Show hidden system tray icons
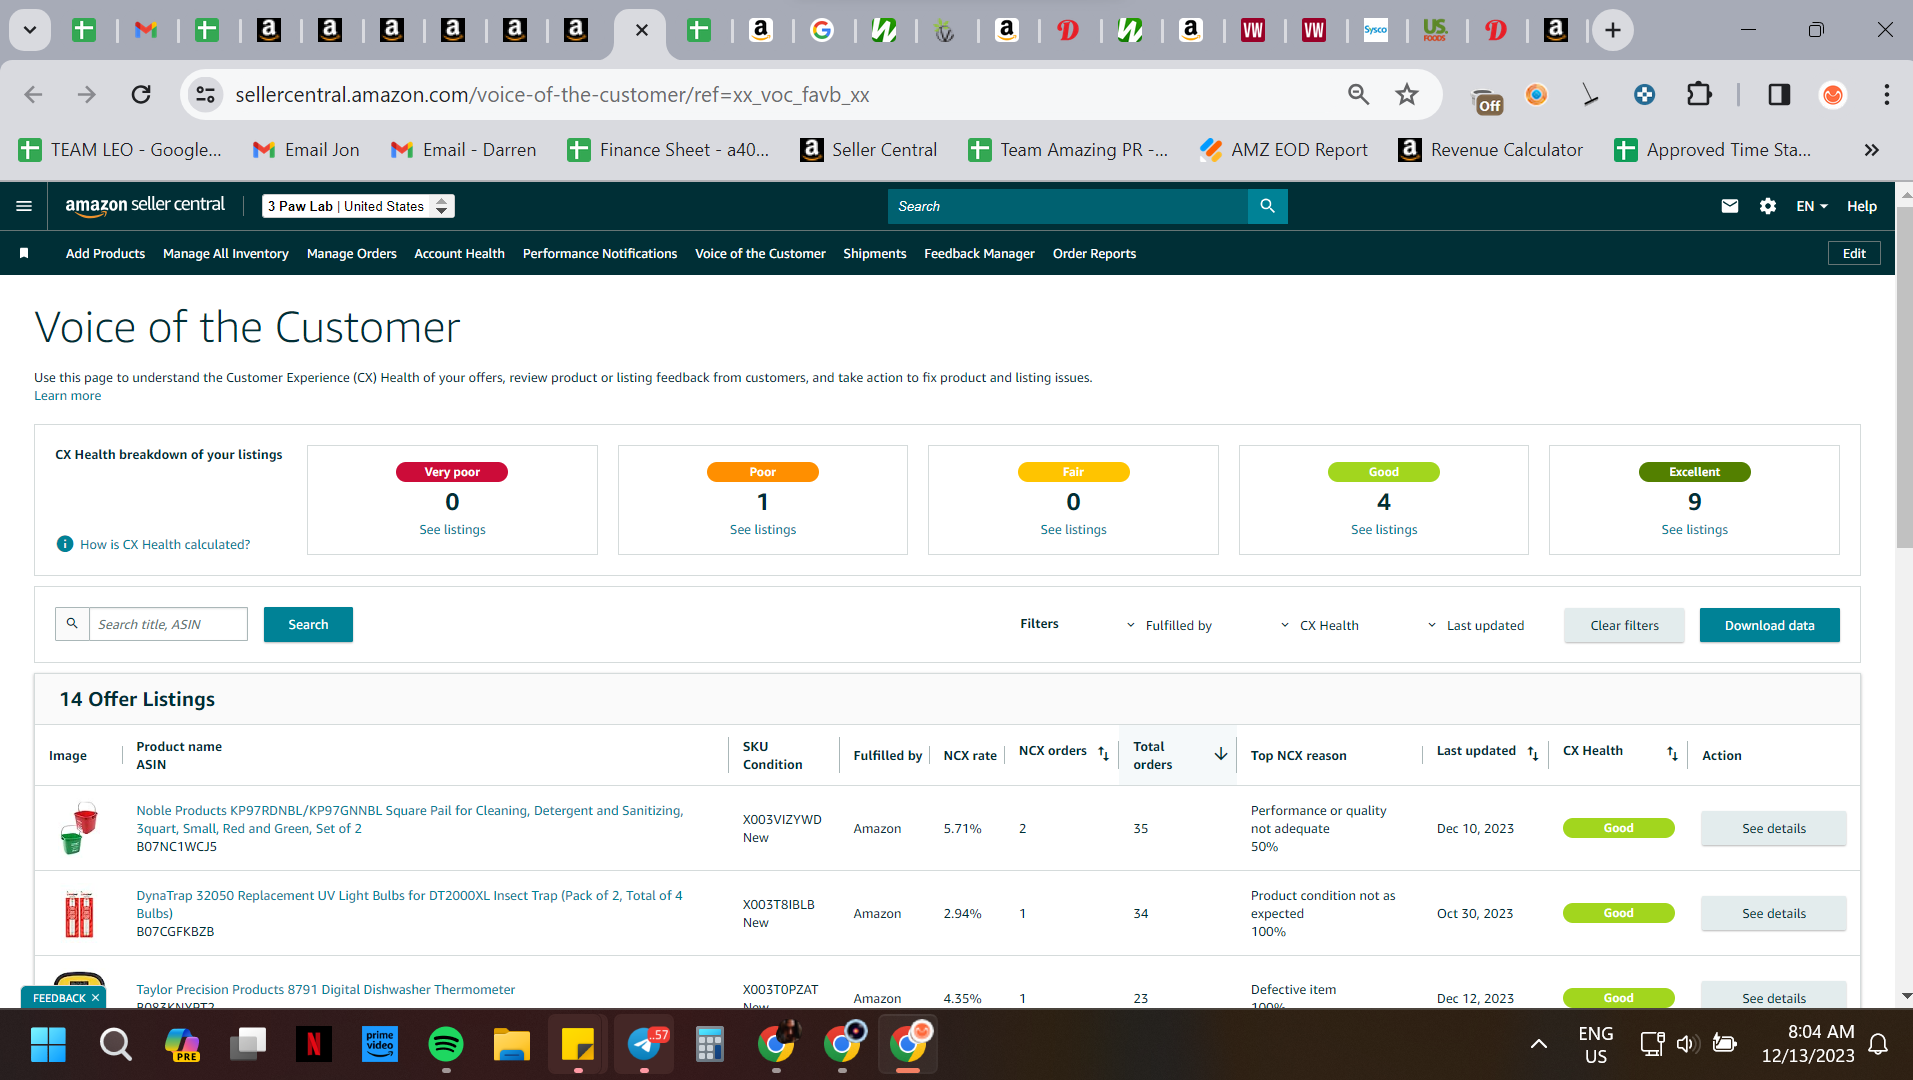 pos(1539,1044)
